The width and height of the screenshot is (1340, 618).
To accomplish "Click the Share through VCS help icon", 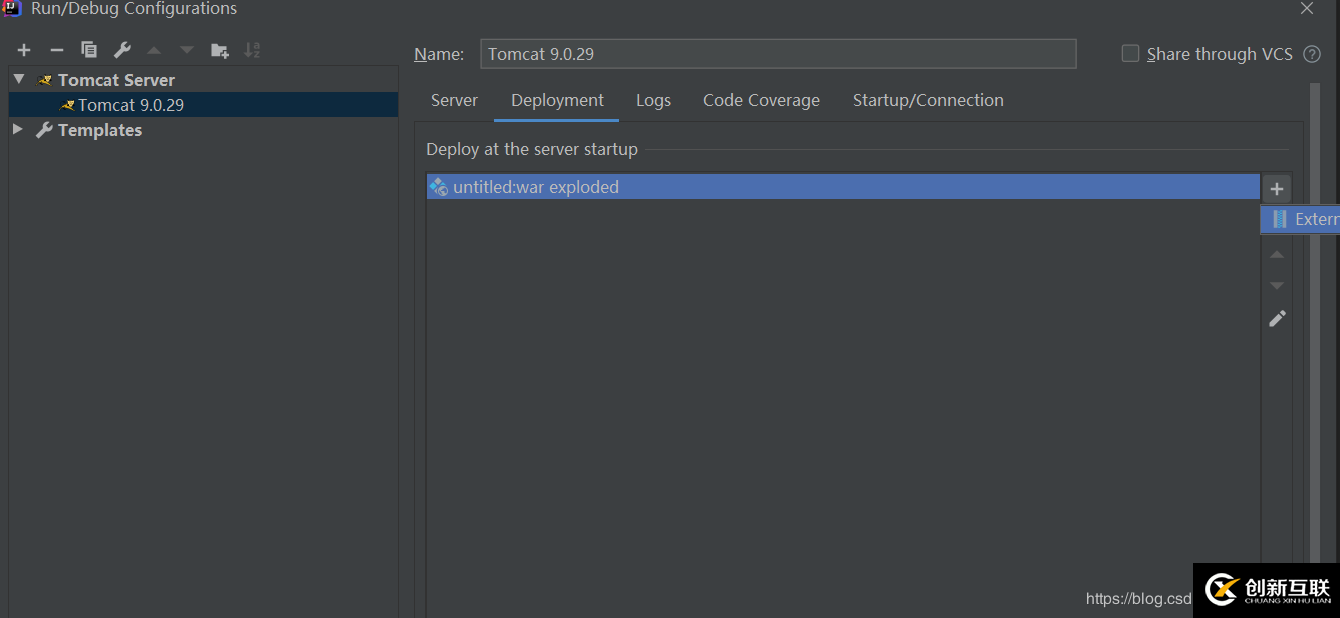I will (x=1312, y=54).
